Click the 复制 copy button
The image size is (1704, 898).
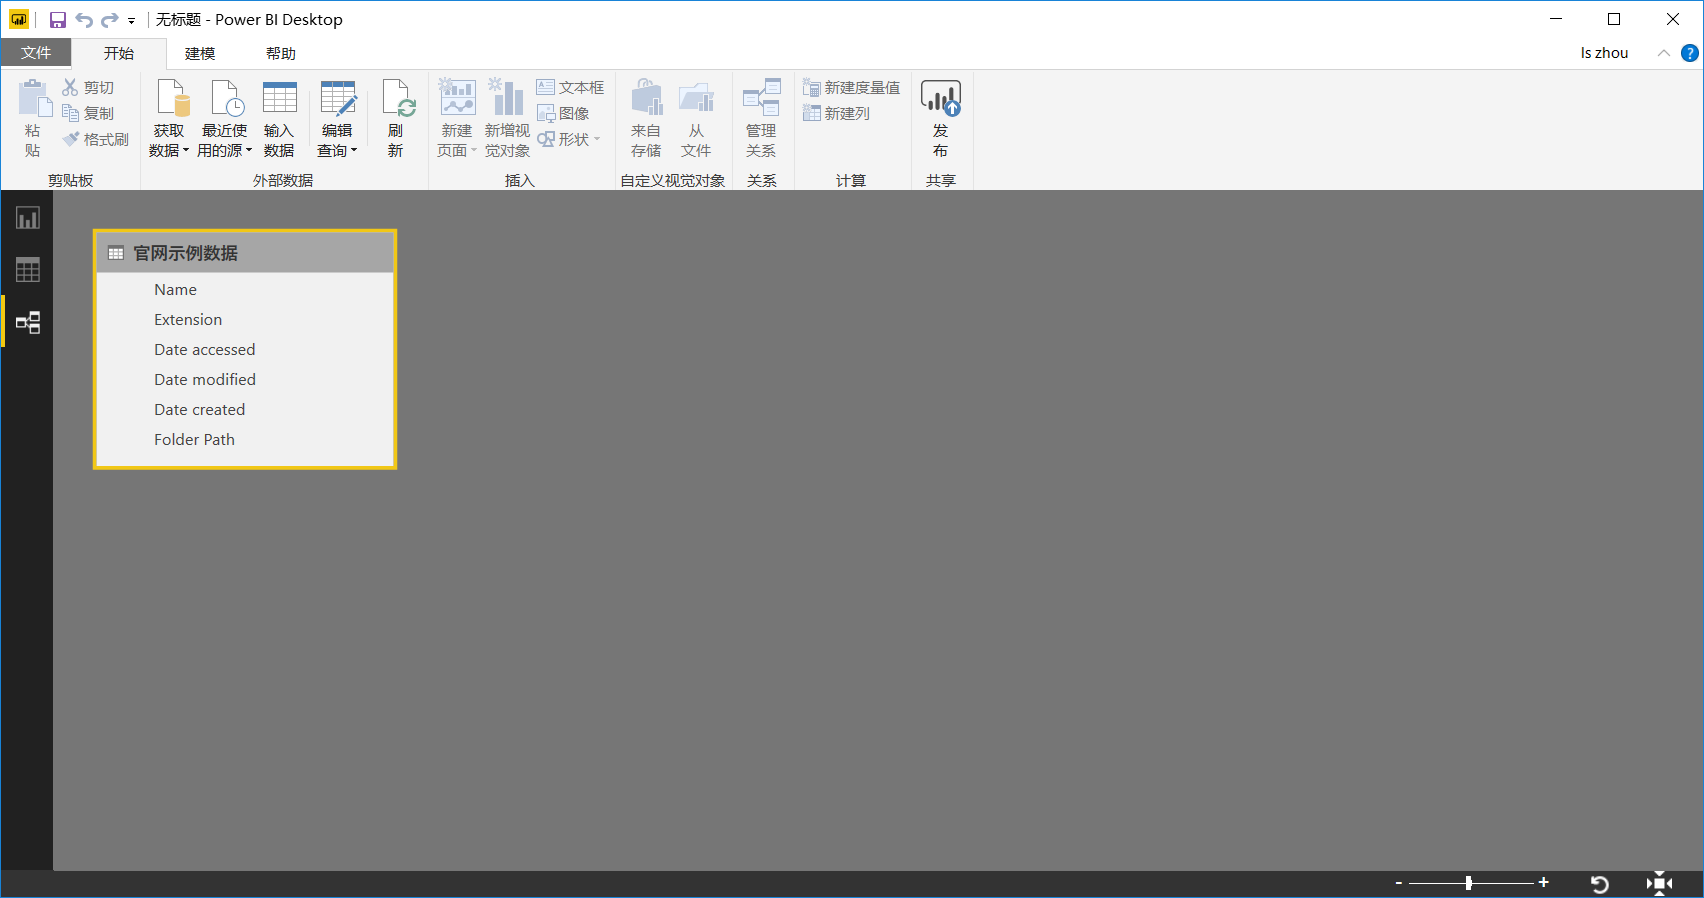[x=88, y=114]
